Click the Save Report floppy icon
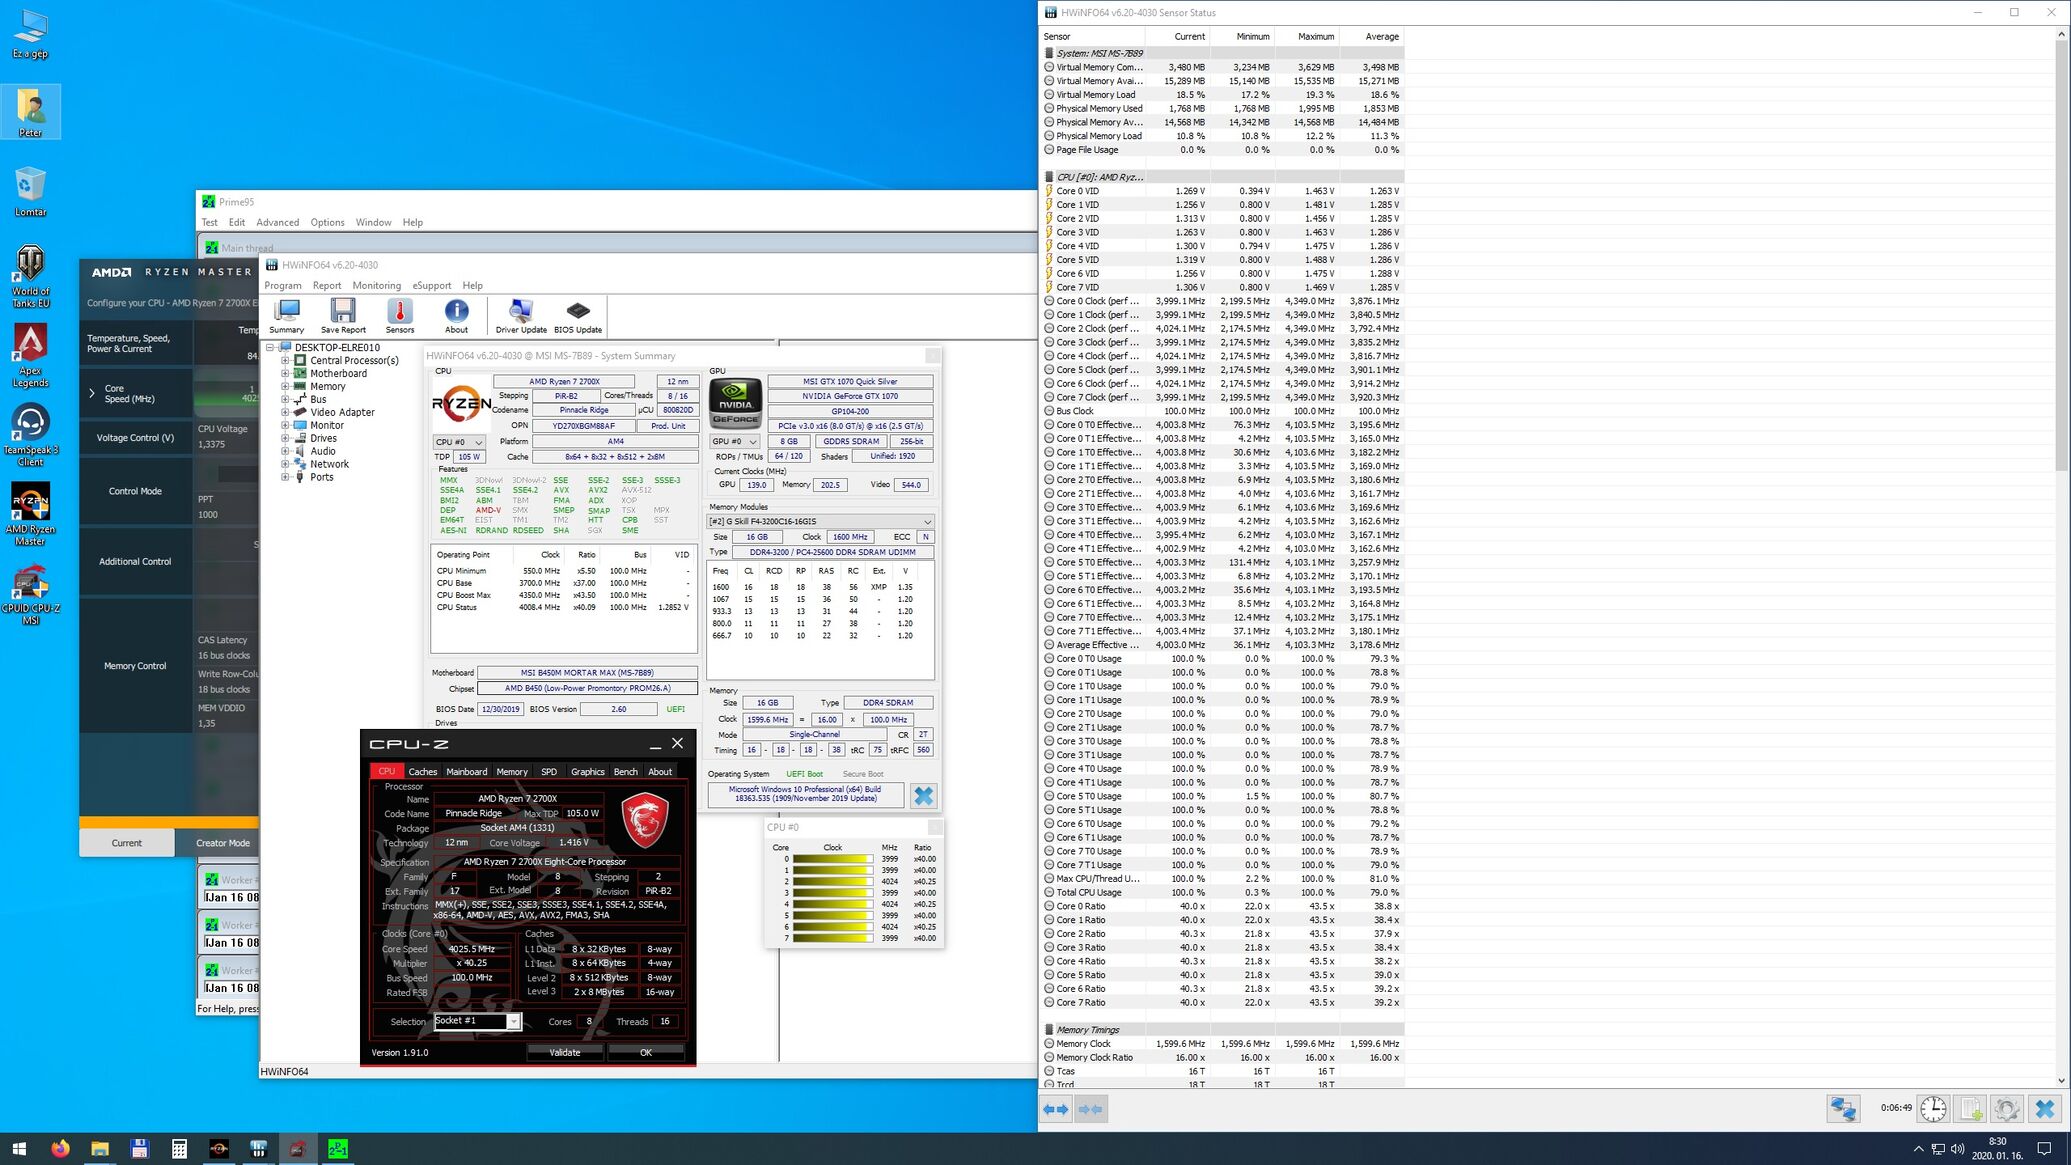 pyautogui.click(x=343, y=316)
